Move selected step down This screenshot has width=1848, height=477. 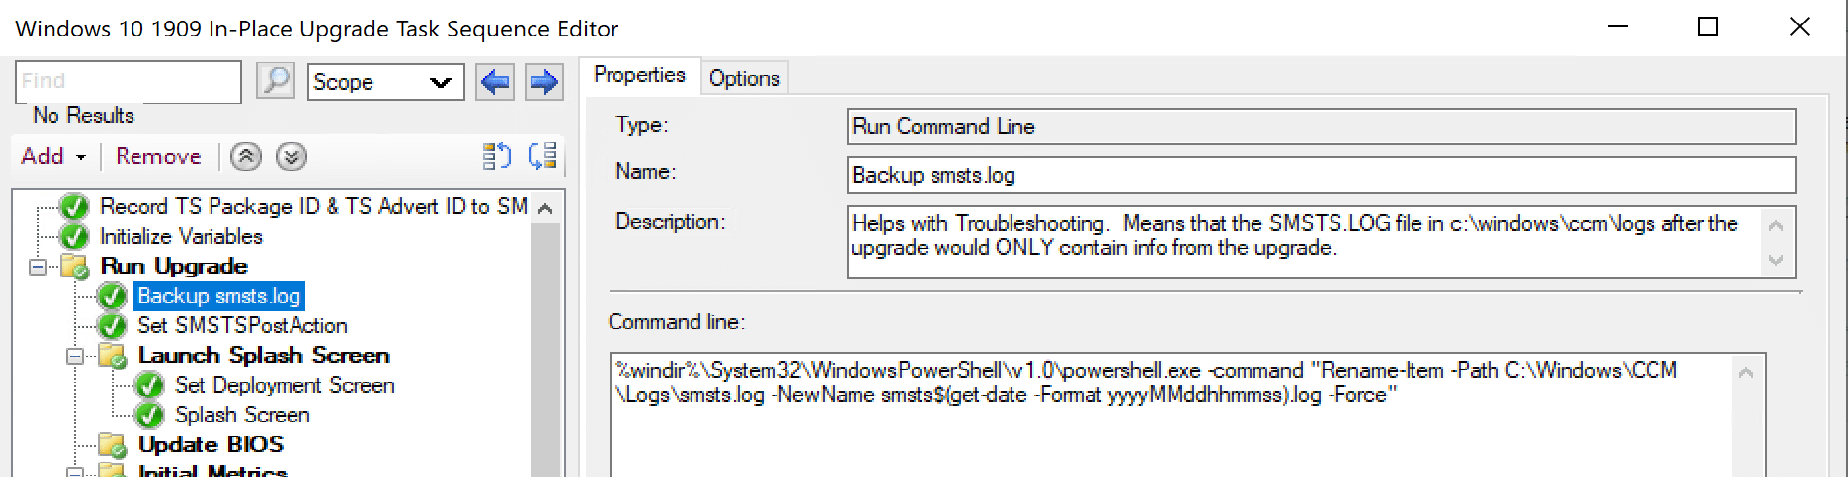[291, 157]
